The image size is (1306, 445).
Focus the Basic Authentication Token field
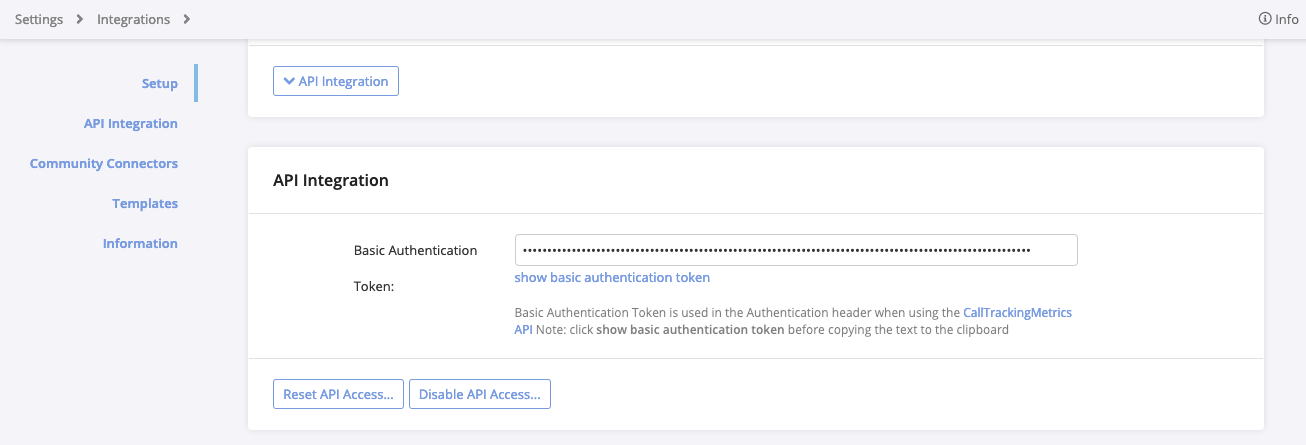coord(796,250)
